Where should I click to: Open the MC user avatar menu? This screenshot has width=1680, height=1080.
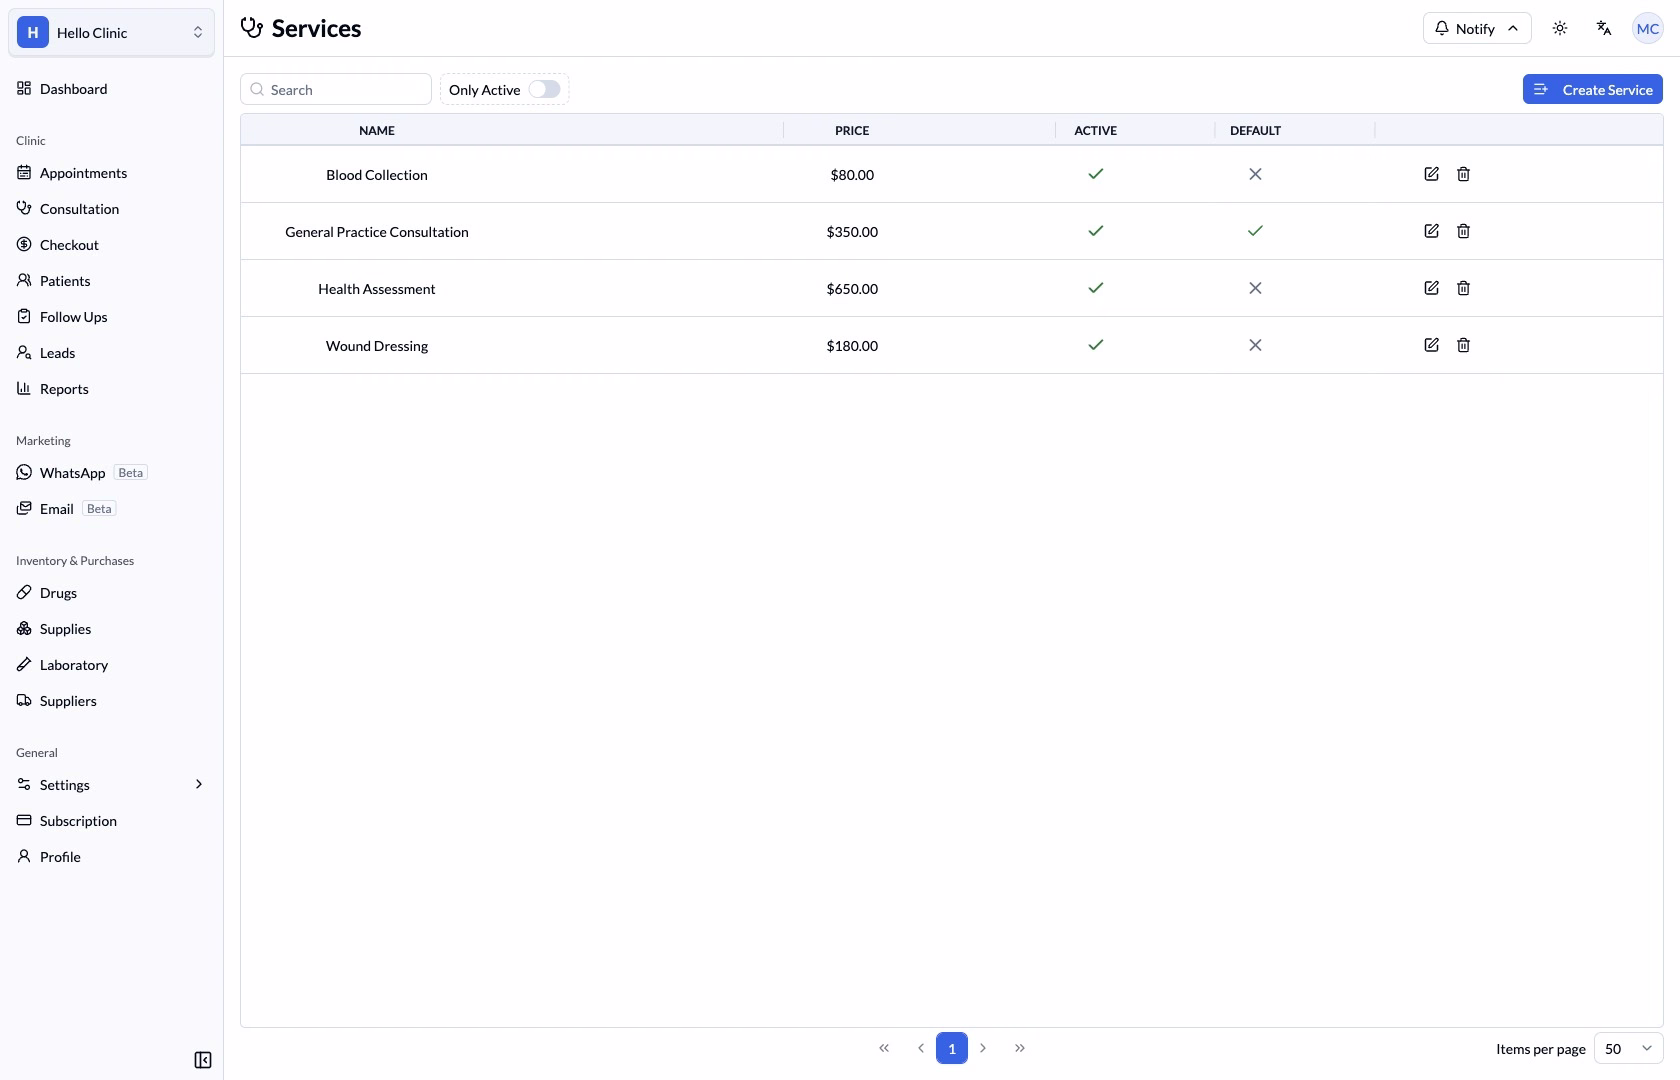[x=1648, y=28]
